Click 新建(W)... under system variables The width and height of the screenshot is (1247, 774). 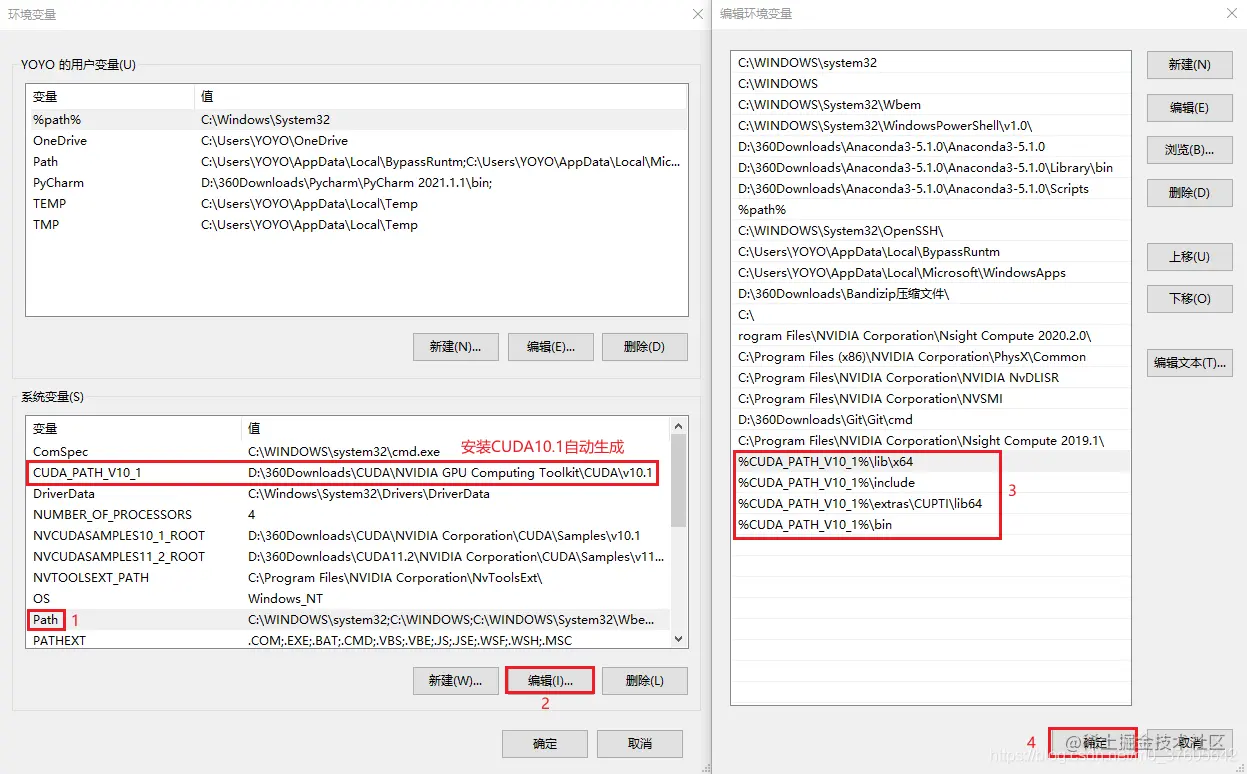pyautogui.click(x=455, y=681)
